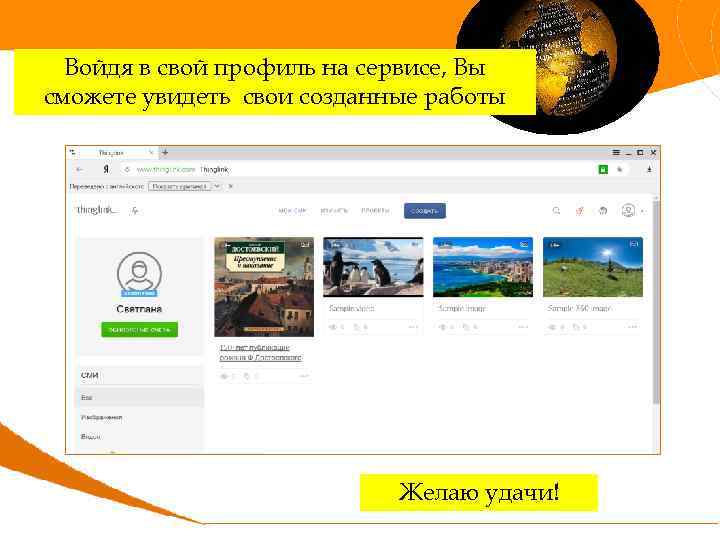Click the icon next to the Thinglink logo
Viewport: 720px width, 540px height.
pos(135,211)
